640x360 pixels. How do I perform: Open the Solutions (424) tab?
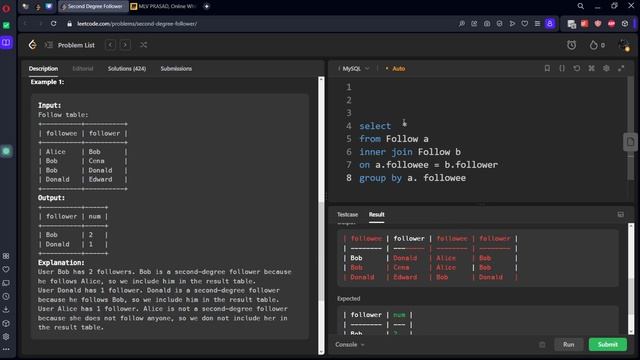point(127,69)
